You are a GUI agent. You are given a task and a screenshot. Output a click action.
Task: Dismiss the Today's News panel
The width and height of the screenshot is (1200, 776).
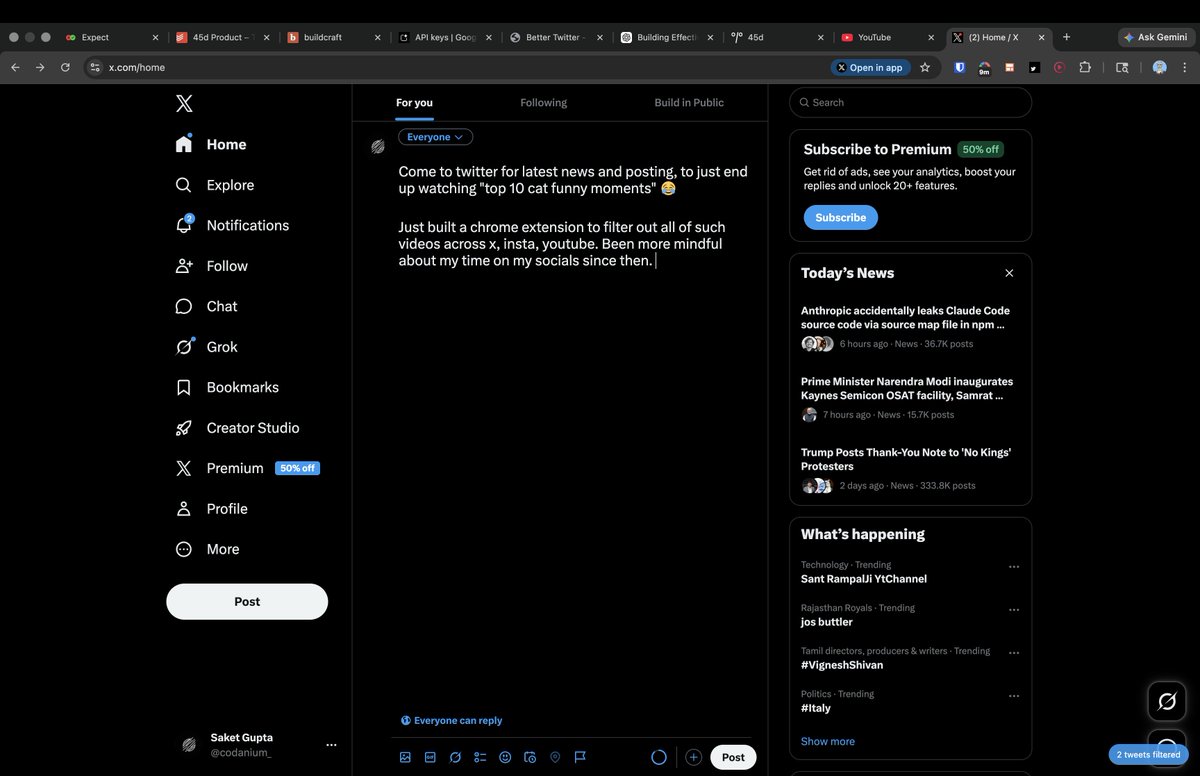tap(1009, 273)
